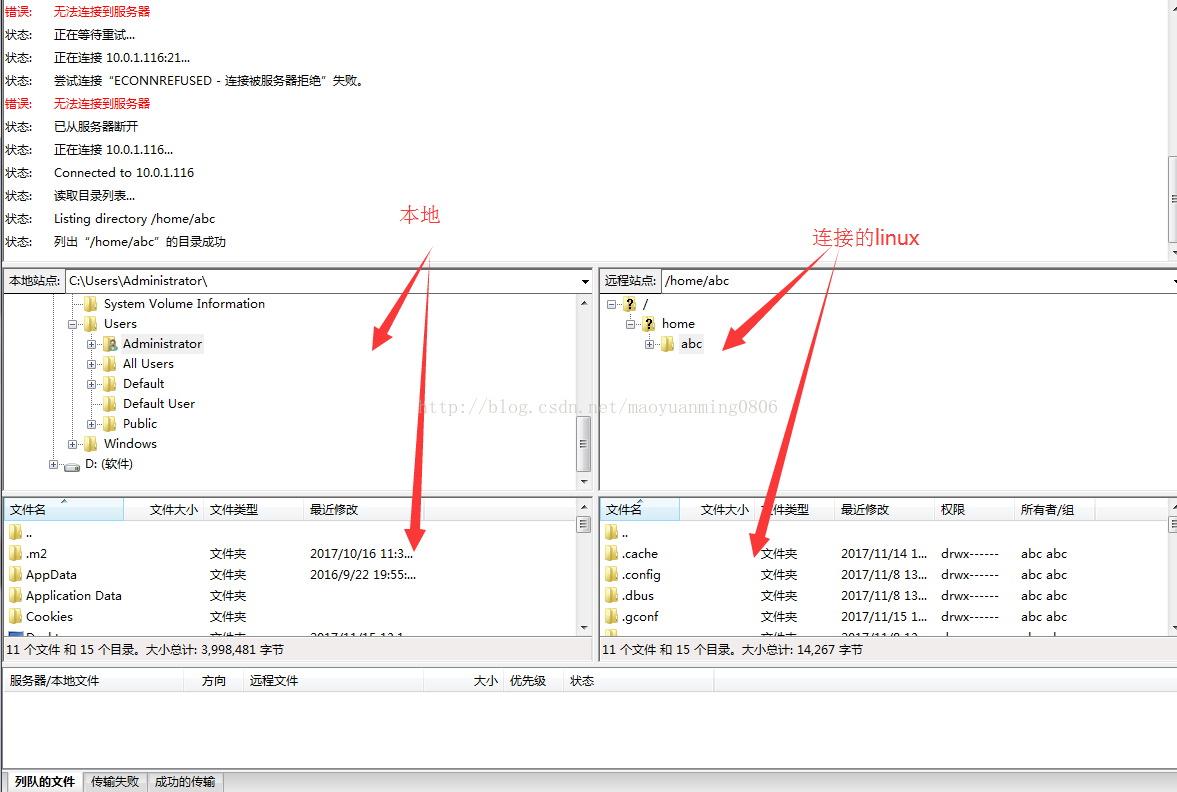Open the local site path dropdown
1177x792 pixels.
pos(585,282)
